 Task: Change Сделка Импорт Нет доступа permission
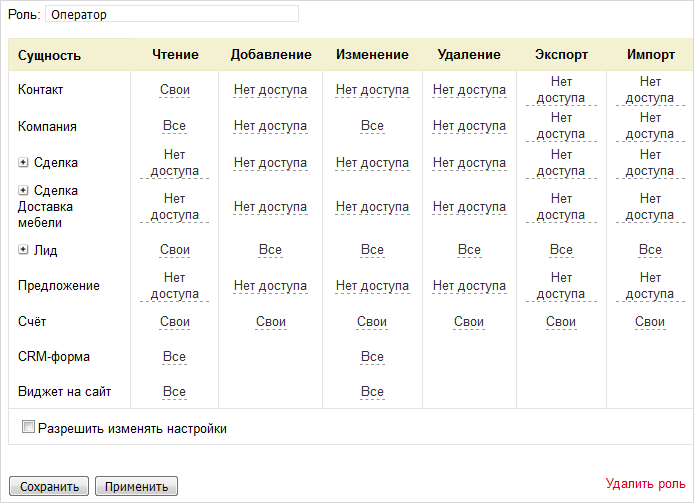[x=650, y=163]
